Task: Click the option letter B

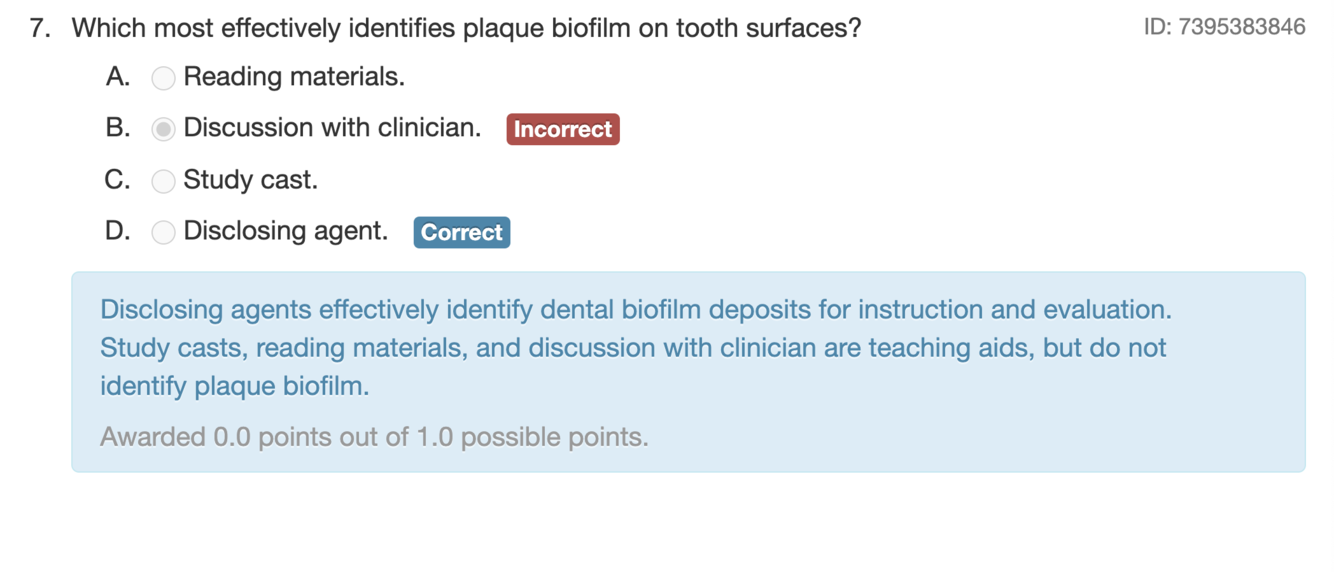Action: click(117, 128)
